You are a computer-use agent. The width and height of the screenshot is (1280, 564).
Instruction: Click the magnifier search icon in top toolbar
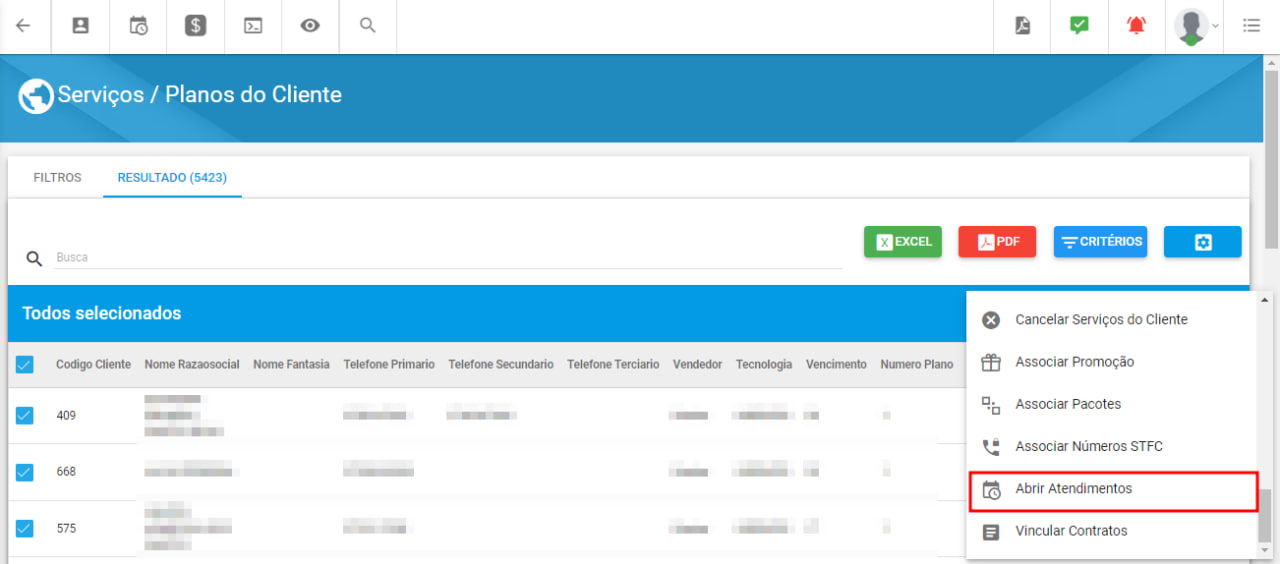(368, 26)
